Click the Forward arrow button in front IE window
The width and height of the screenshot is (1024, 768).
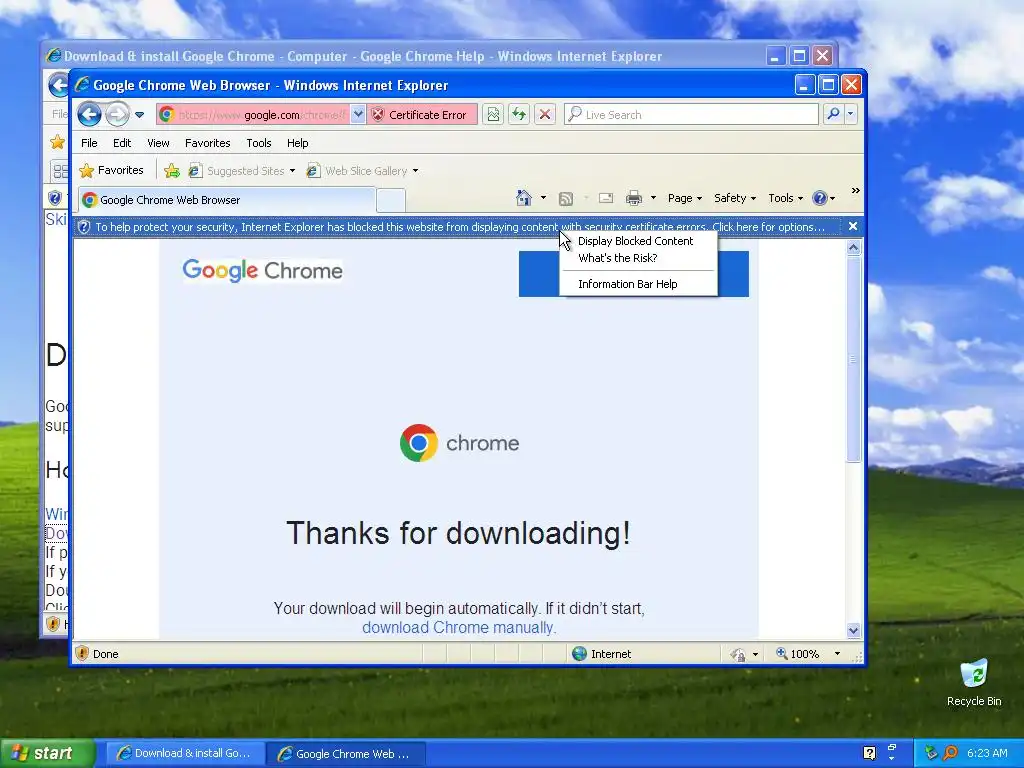(x=118, y=114)
